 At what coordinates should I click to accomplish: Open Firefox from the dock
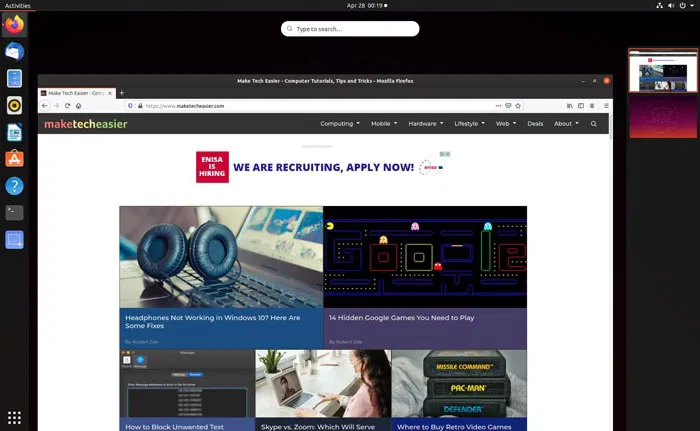click(x=14, y=25)
